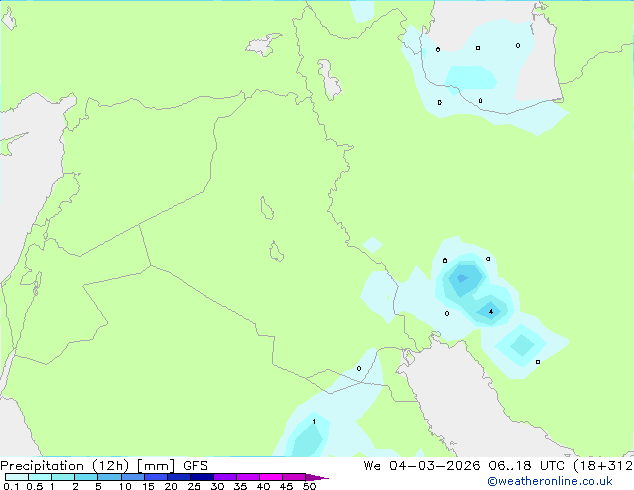Click the weatheronline.co.uk copyright link
Viewport: 634px width, 490px height.
[550, 481]
